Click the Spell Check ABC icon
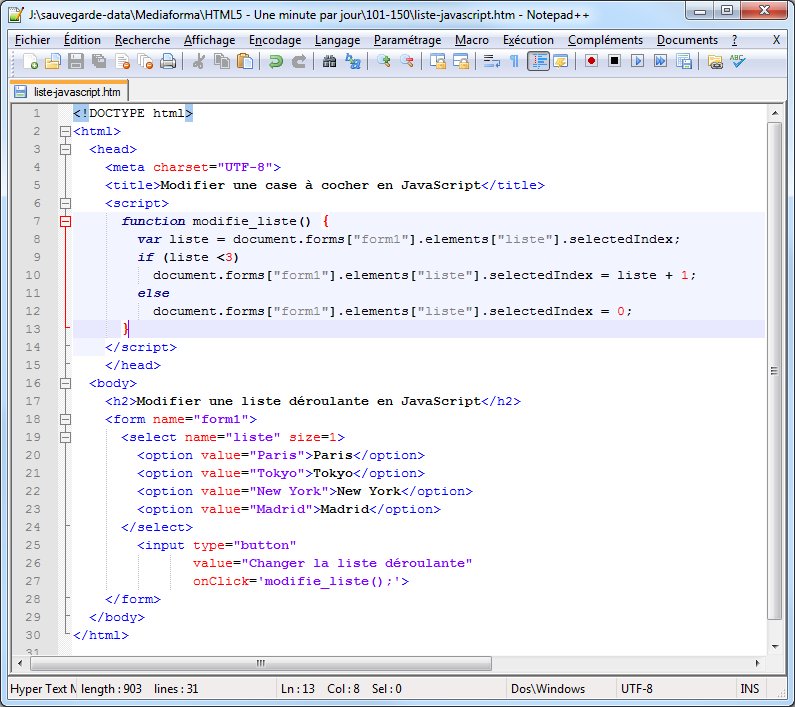 738,62
